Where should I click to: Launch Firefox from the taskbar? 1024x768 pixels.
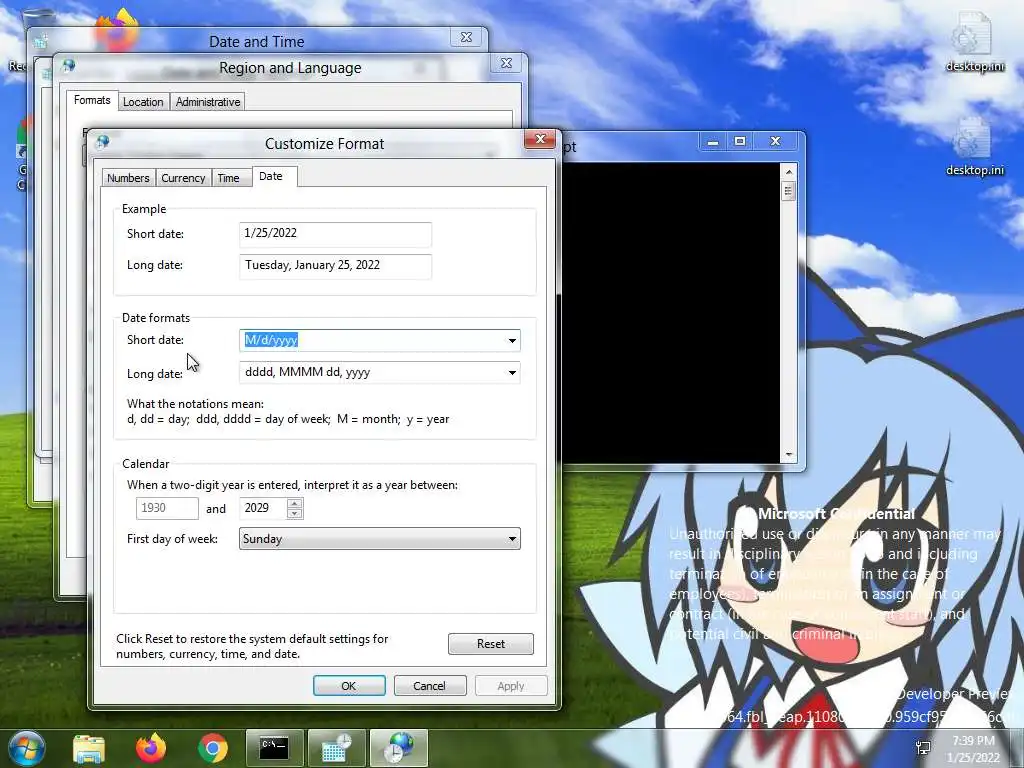[151, 748]
